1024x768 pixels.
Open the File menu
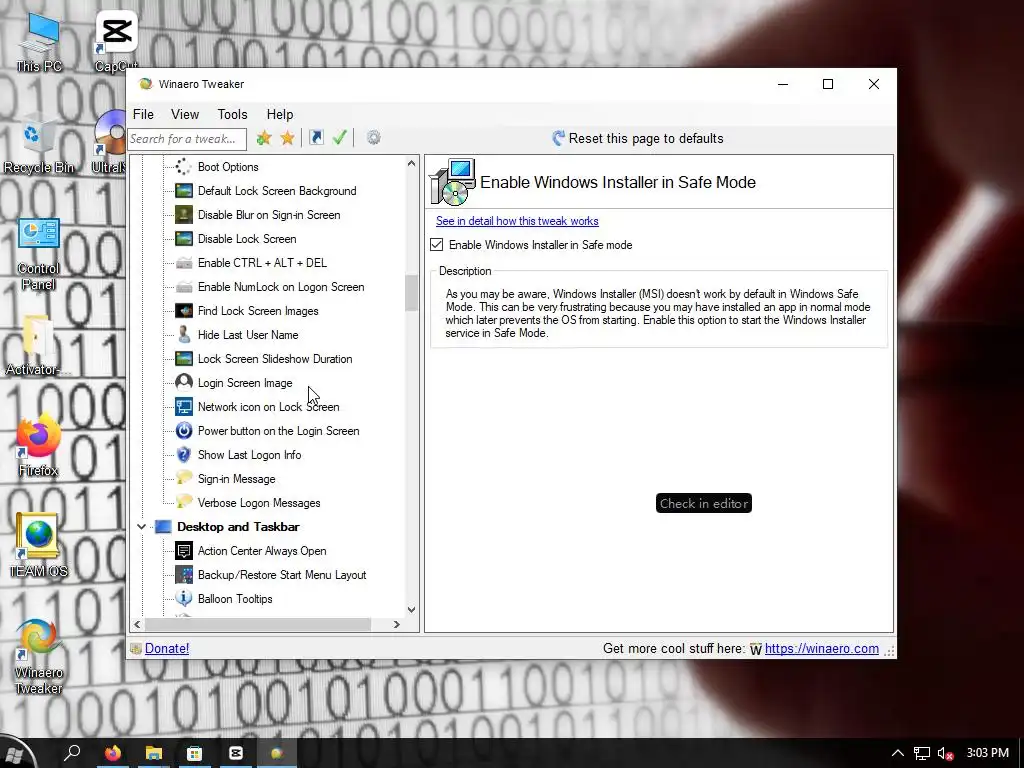(143, 114)
